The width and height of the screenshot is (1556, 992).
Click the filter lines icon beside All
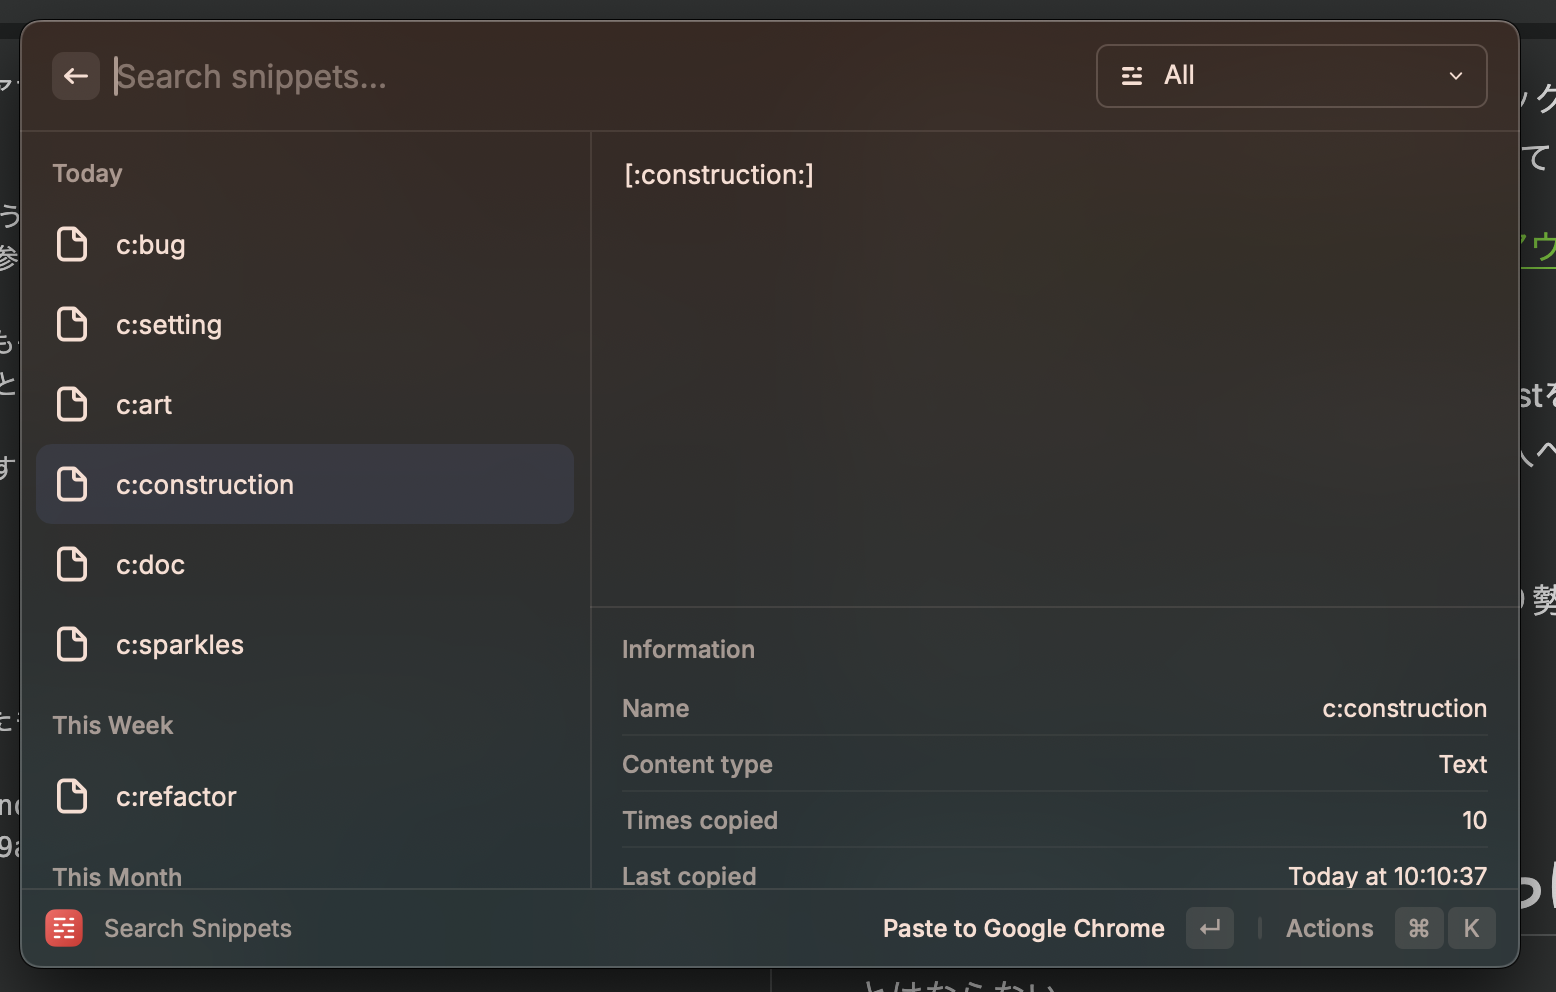point(1132,76)
